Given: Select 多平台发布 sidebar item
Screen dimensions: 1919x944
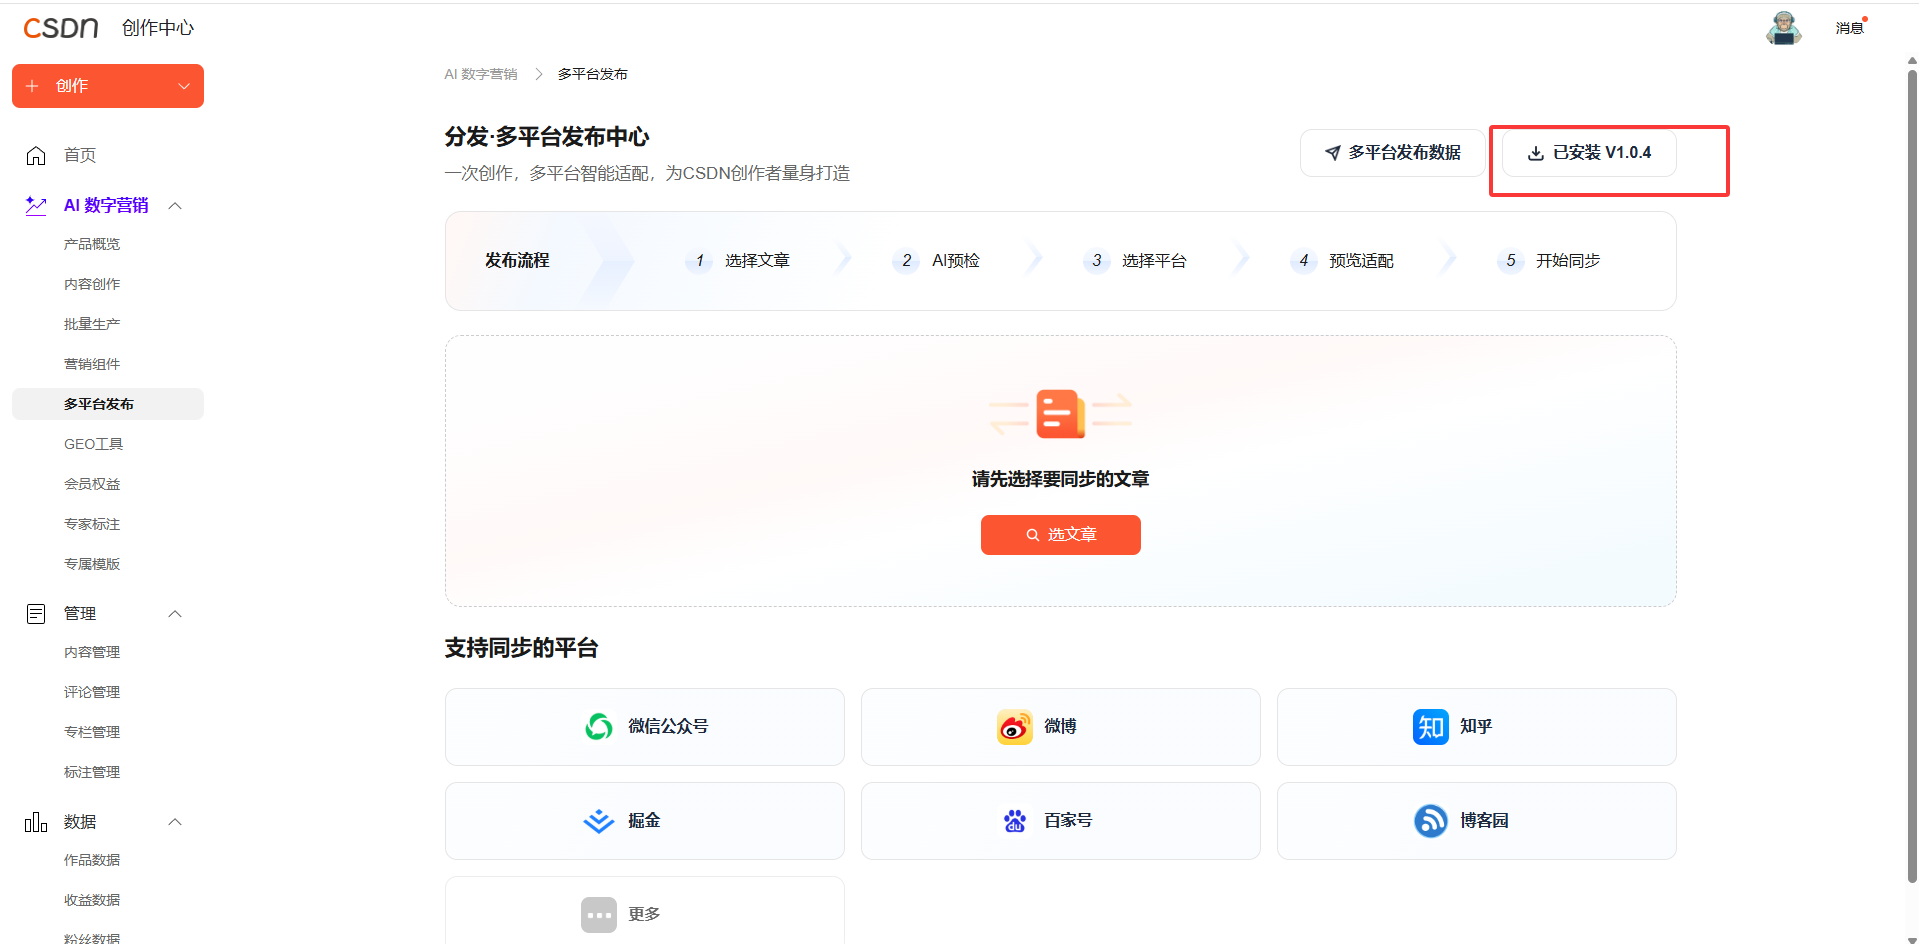Looking at the screenshot, I should point(108,404).
